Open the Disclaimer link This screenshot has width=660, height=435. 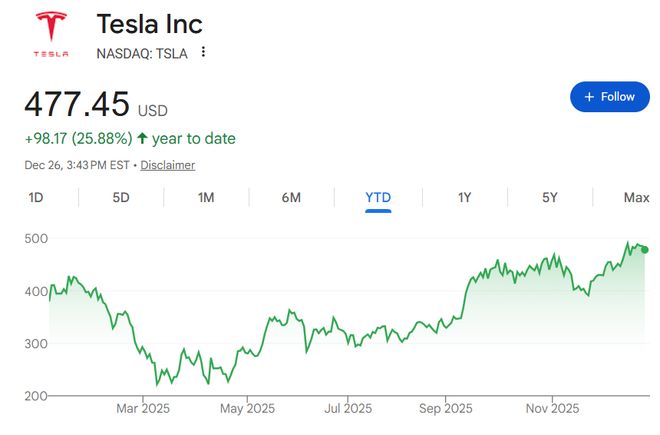click(168, 165)
